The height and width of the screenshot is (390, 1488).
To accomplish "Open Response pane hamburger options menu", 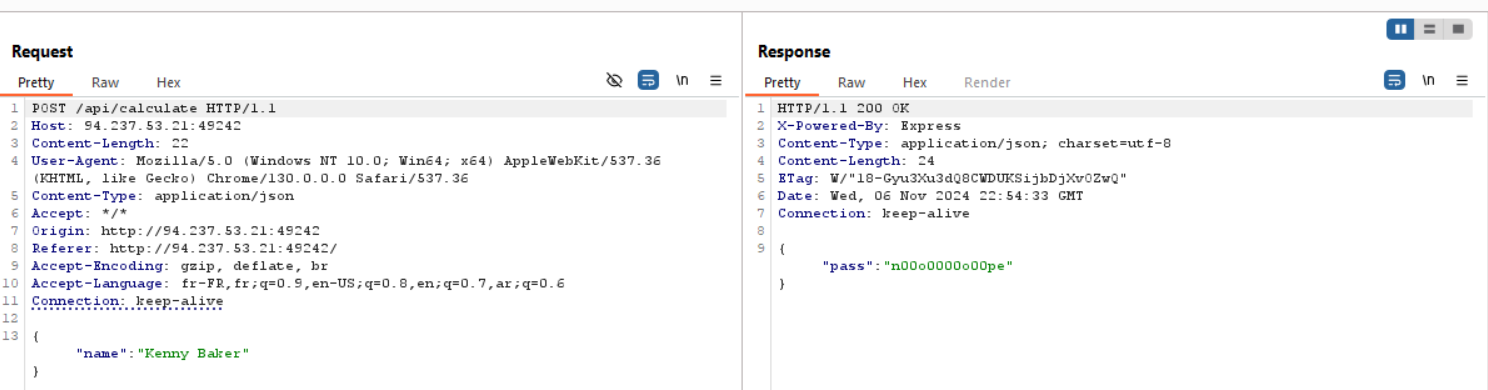I will click(1462, 80).
